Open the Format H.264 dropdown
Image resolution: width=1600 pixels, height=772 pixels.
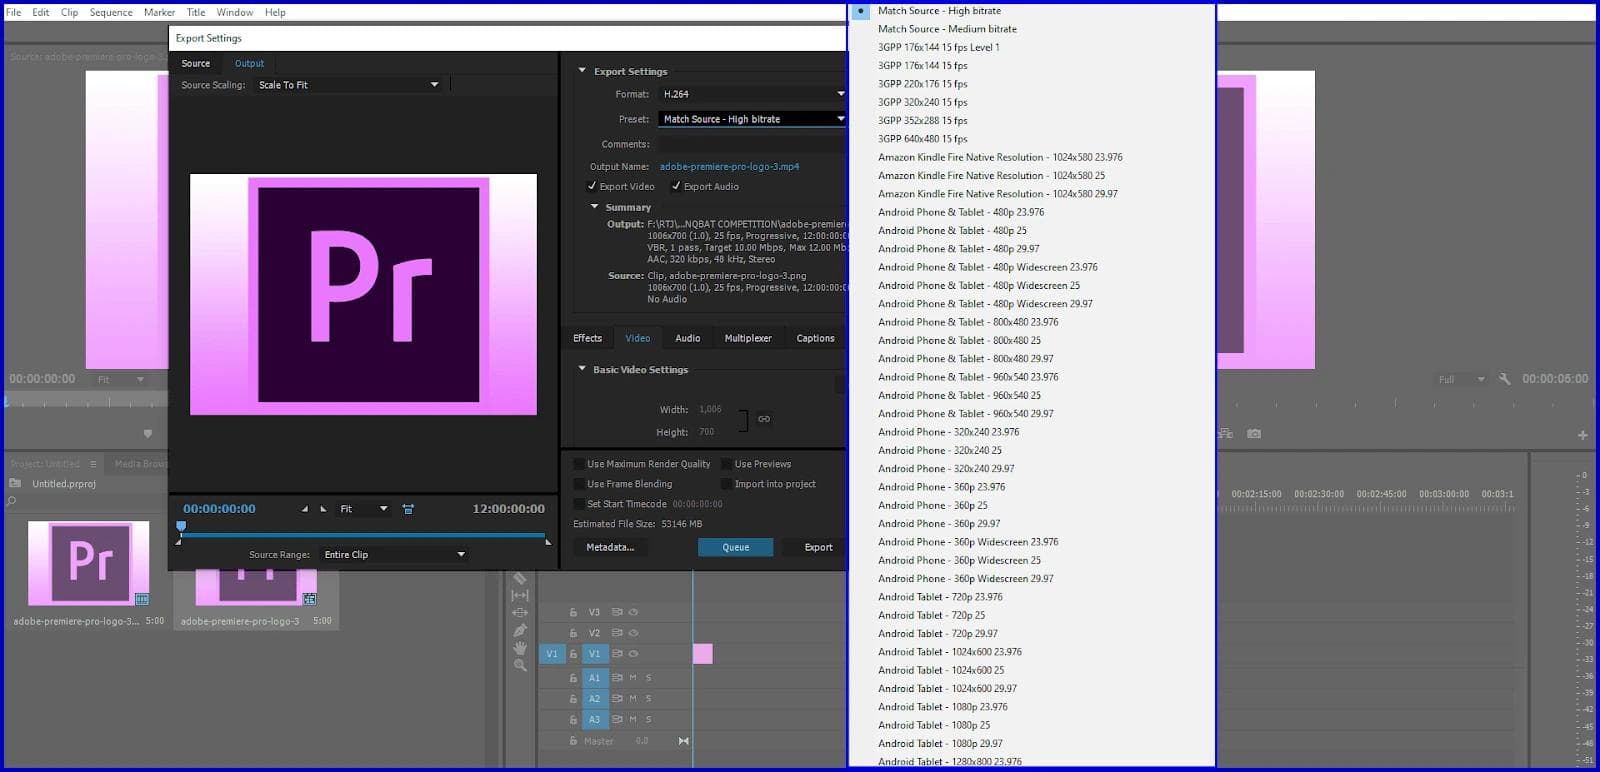coord(840,94)
